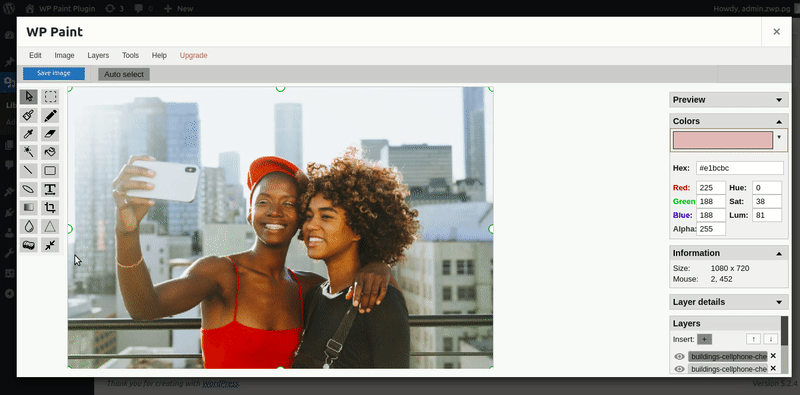Toggle visibility of the second, unselected layer
The image size is (800, 395).
679,368
